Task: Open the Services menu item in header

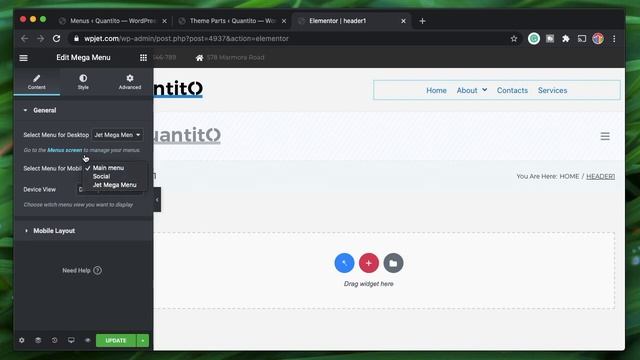Action: (552, 91)
